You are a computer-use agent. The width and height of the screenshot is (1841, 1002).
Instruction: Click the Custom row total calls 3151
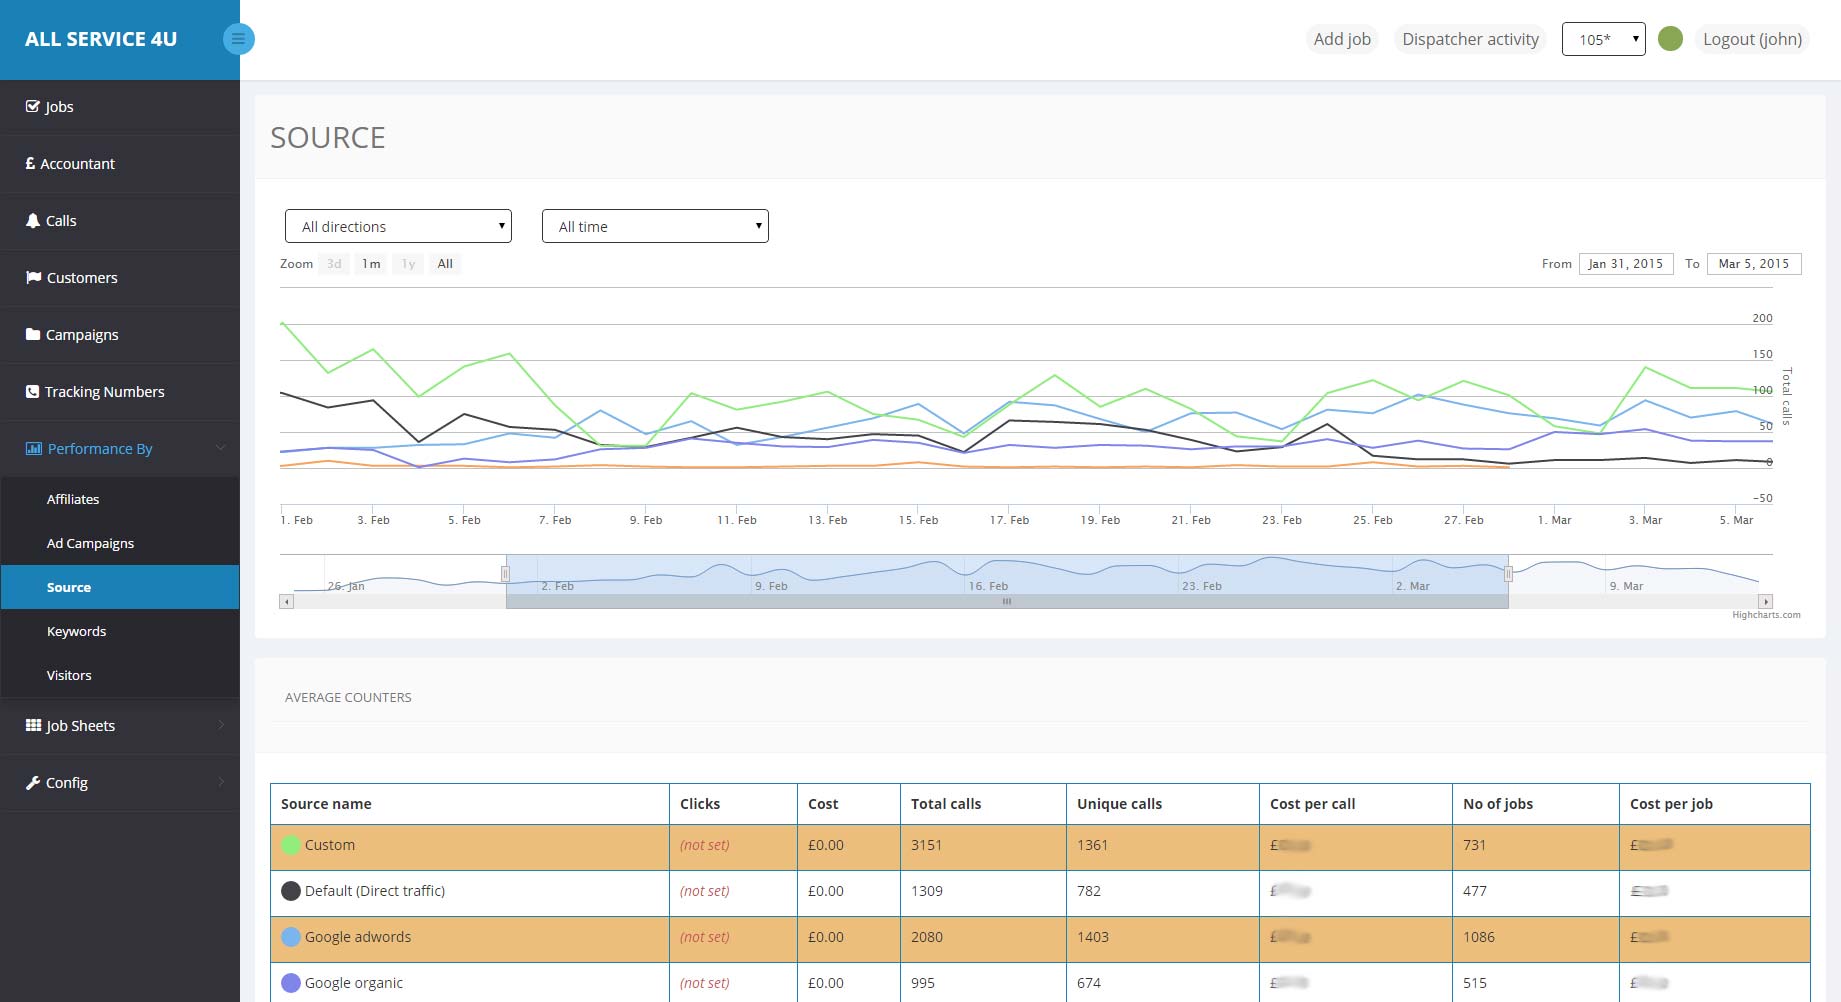[926, 845]
